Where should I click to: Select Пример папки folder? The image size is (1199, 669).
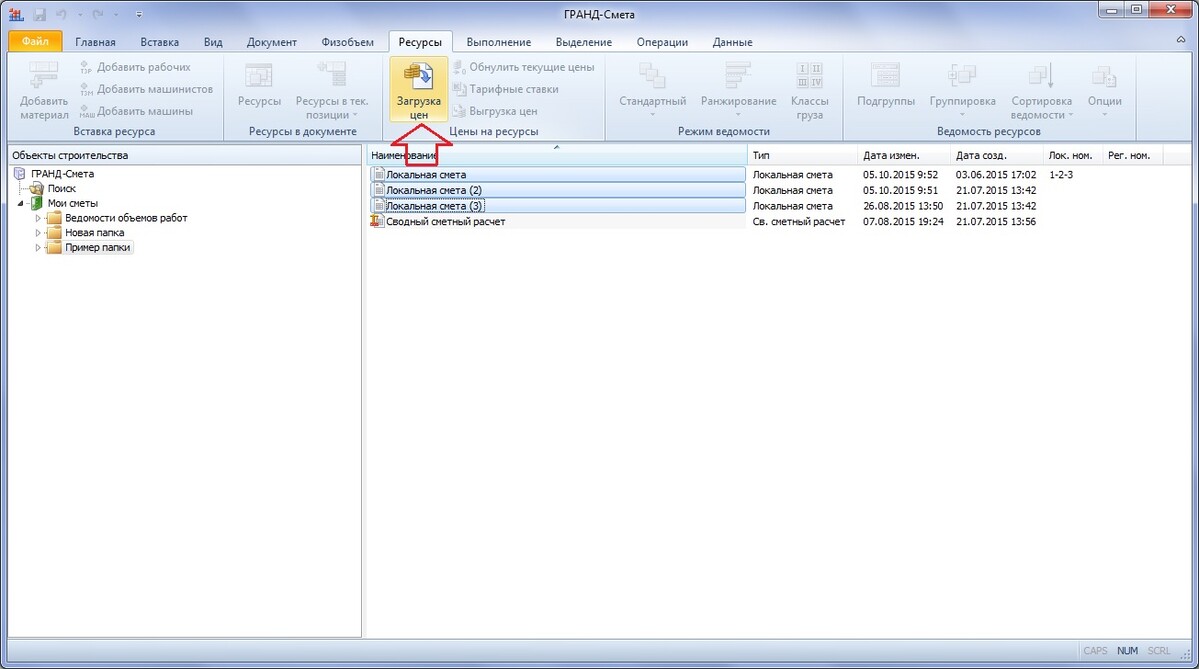pos(97,248)
